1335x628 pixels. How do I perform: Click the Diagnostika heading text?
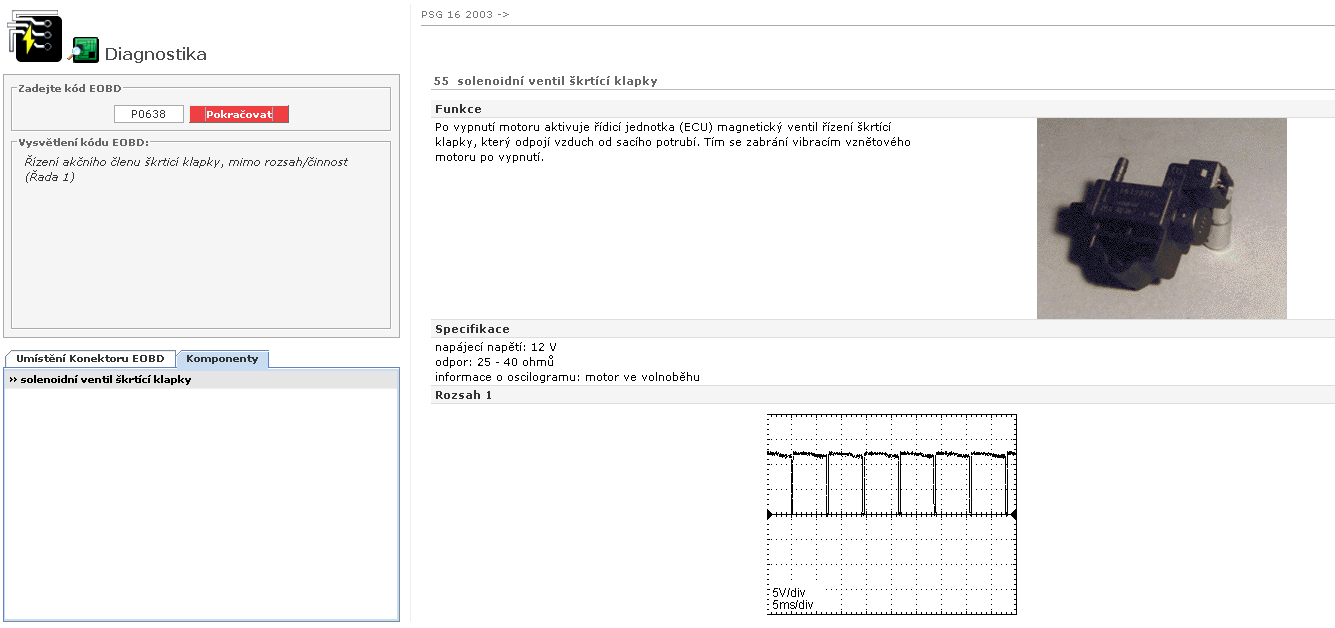pos(155,54)
